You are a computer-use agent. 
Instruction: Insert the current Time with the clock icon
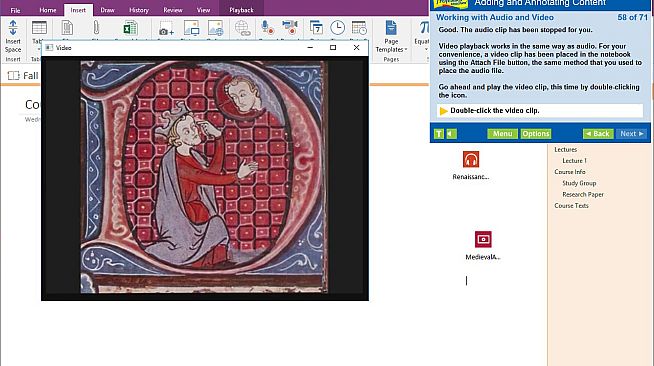point(337,28)
